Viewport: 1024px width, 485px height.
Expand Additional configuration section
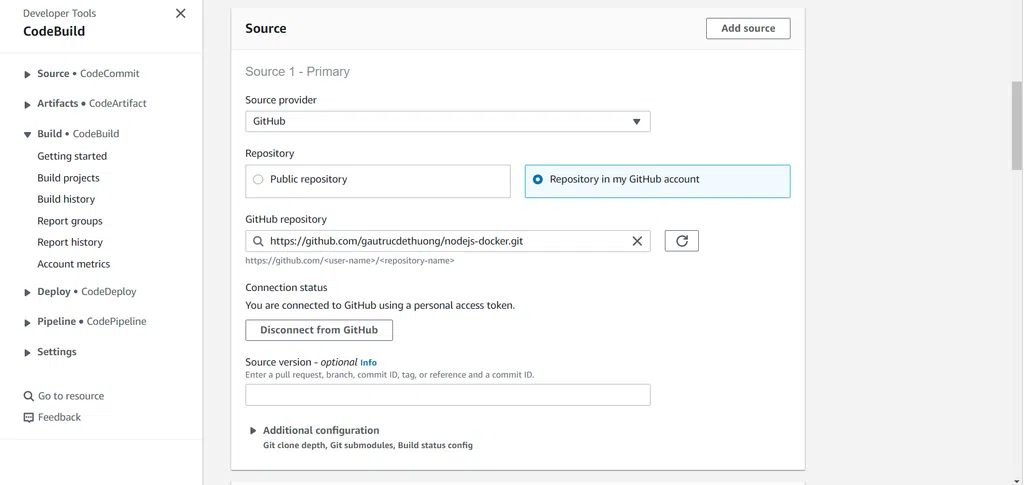click(x=253, y=431)
